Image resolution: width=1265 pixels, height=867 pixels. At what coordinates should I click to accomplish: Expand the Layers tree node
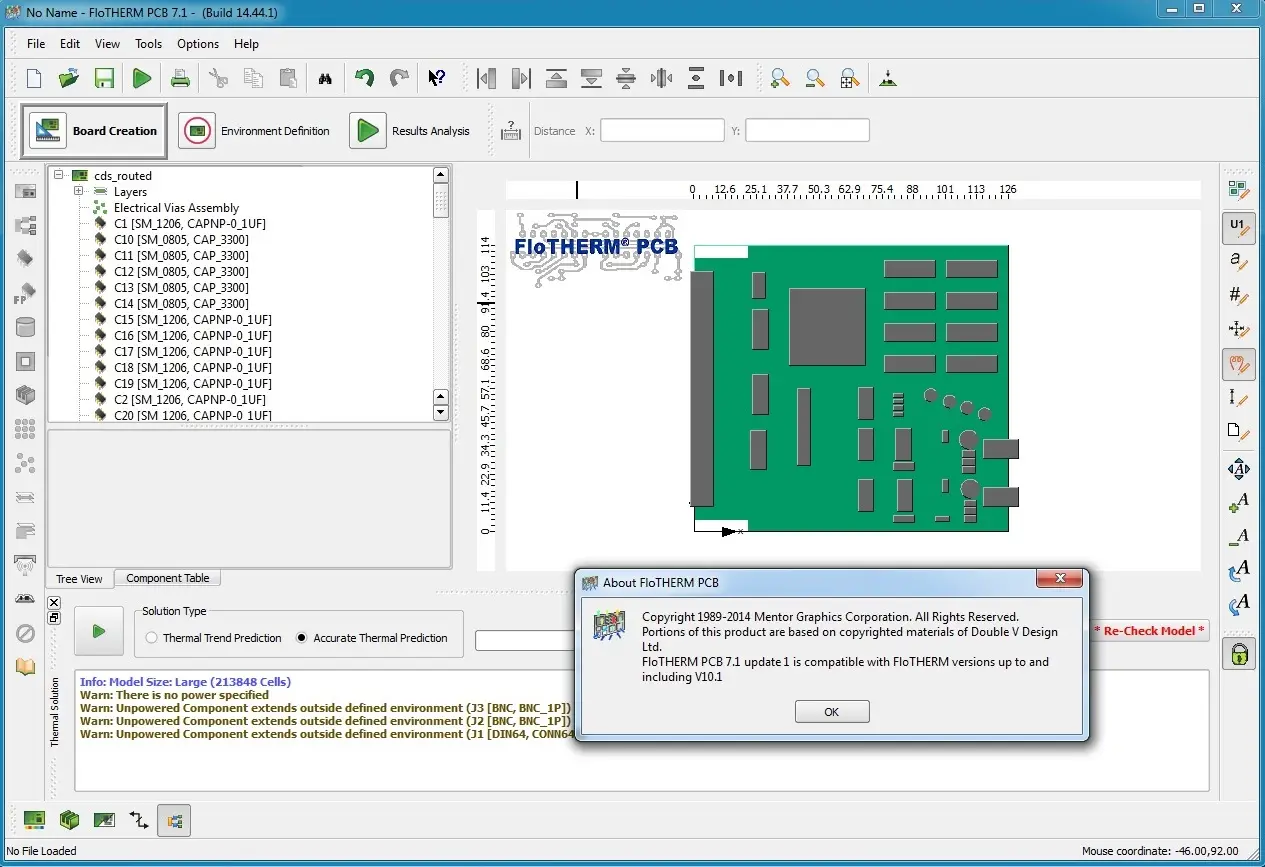[x=78, y=191]
